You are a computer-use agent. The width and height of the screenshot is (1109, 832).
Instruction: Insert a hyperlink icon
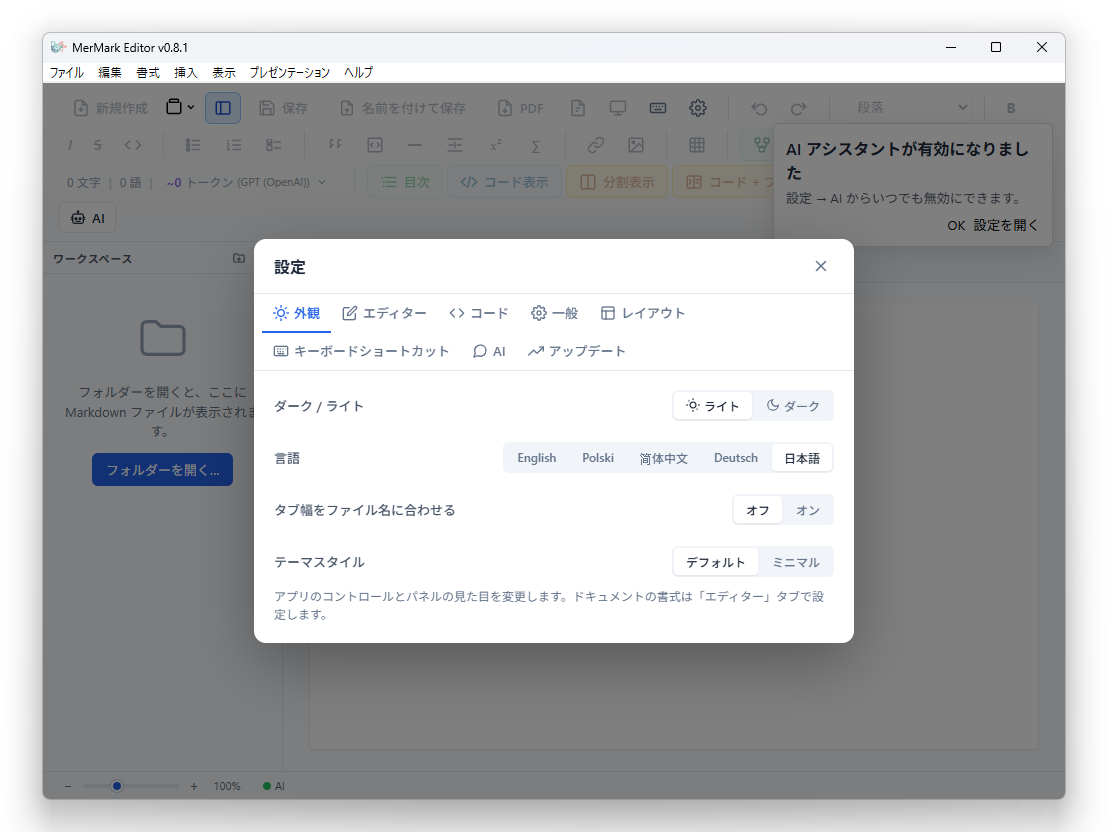click(596, 145)
